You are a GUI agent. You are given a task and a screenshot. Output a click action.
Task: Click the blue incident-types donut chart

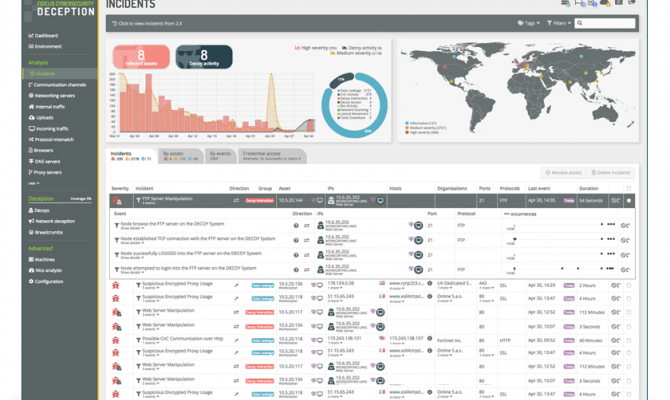pyautogui.click(x=354, y=105)
